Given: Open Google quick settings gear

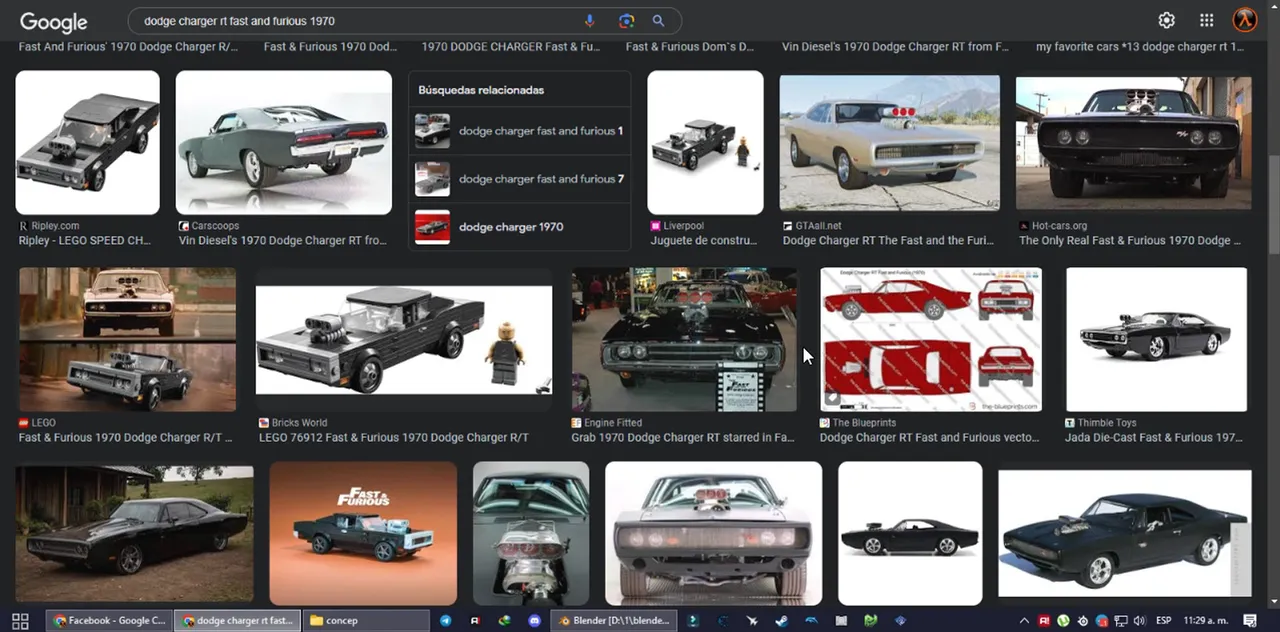Looking at the screenshot, I should click(1166, 20).
